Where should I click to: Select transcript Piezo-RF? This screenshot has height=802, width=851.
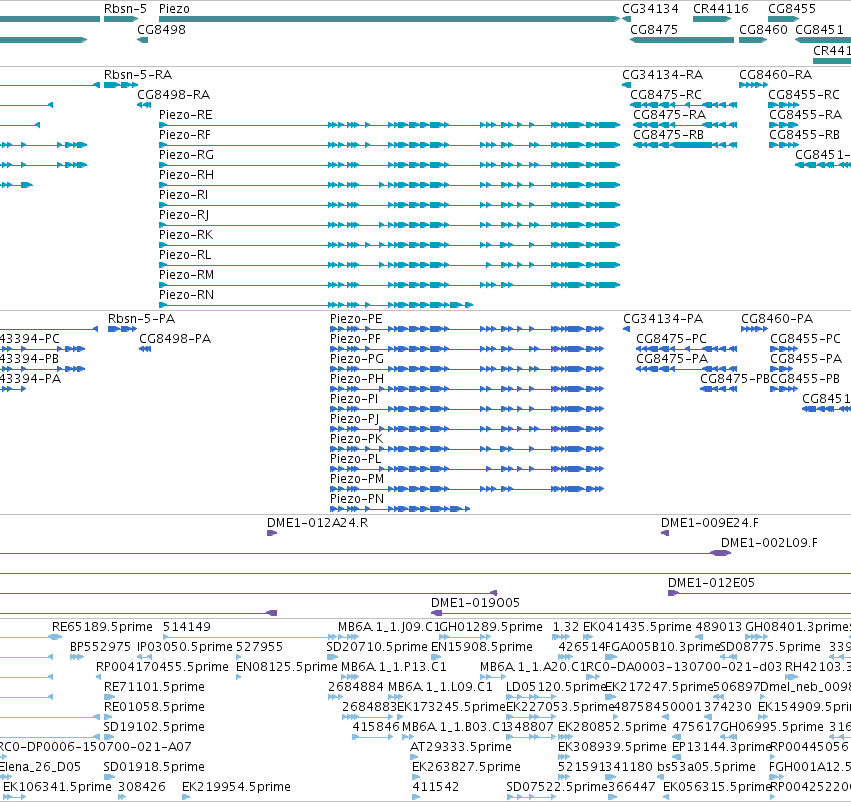pyautogui.click(x=389, y=145)
